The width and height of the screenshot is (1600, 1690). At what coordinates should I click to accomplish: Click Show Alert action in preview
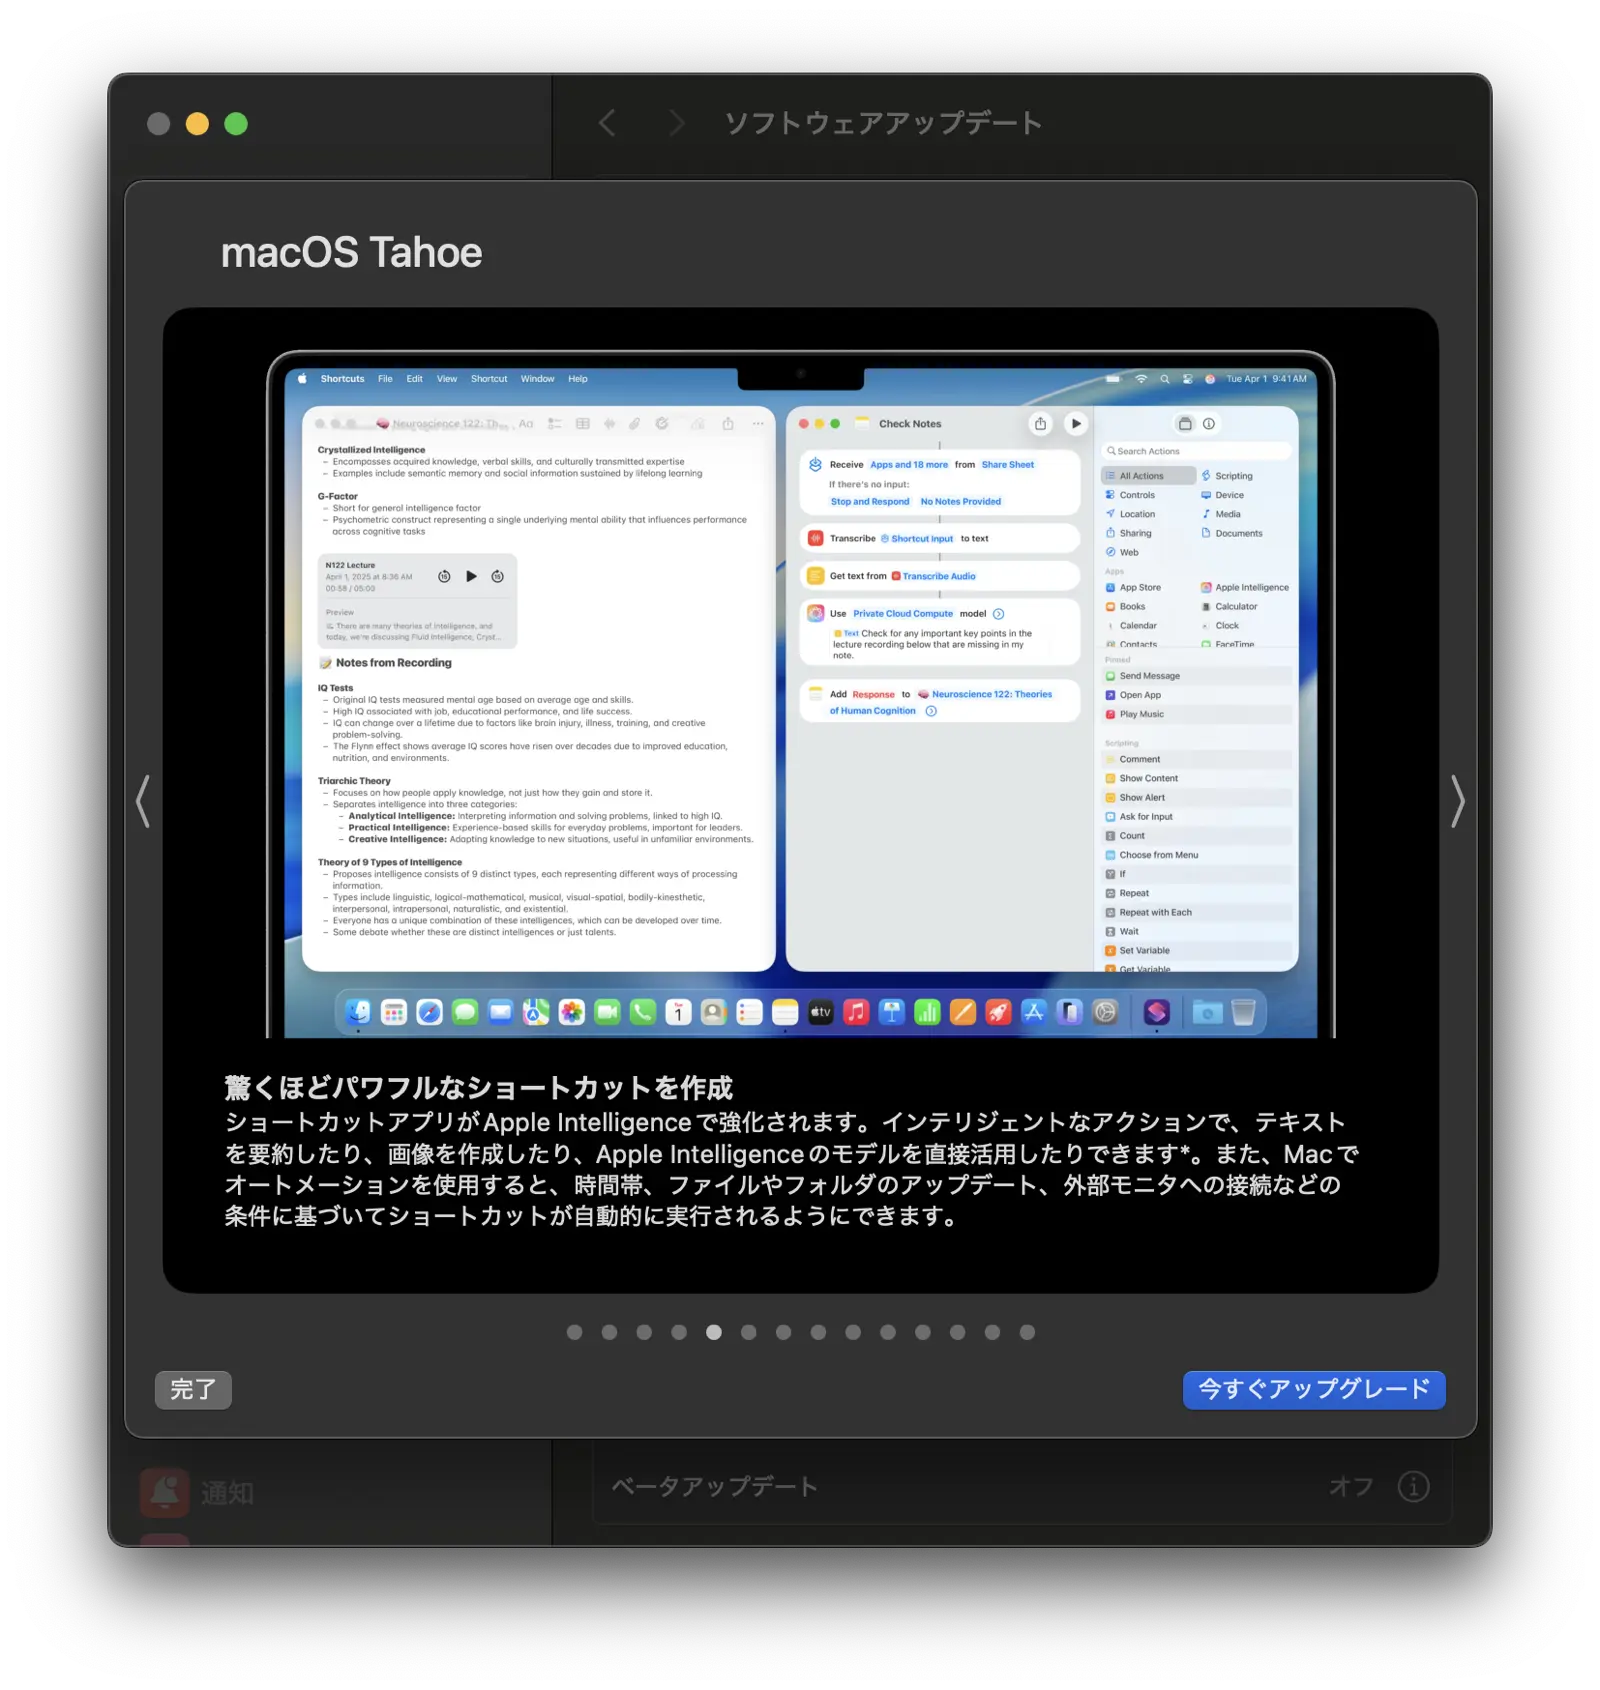(1197, 798)
